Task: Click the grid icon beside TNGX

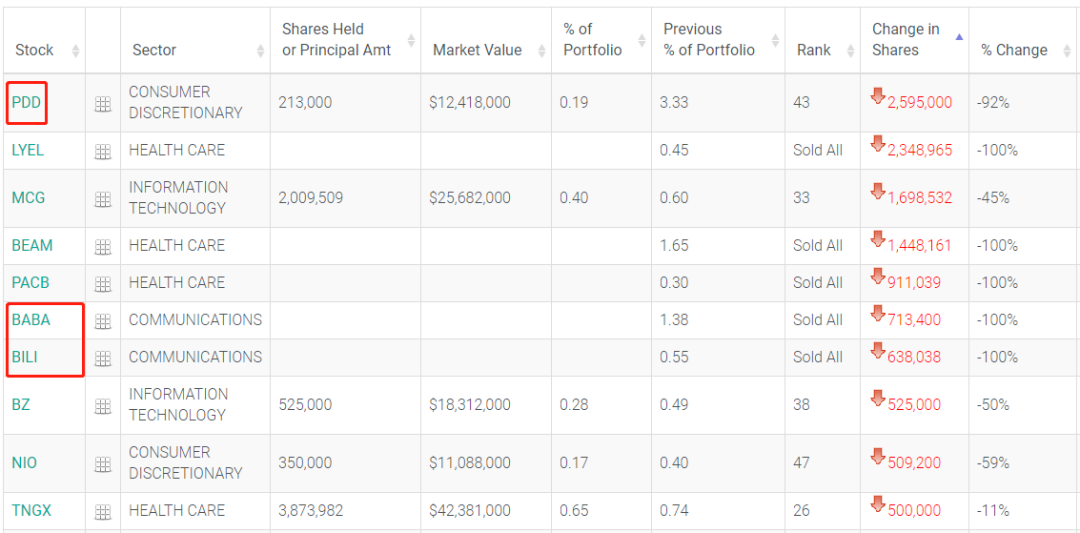Action: (102, 511)
